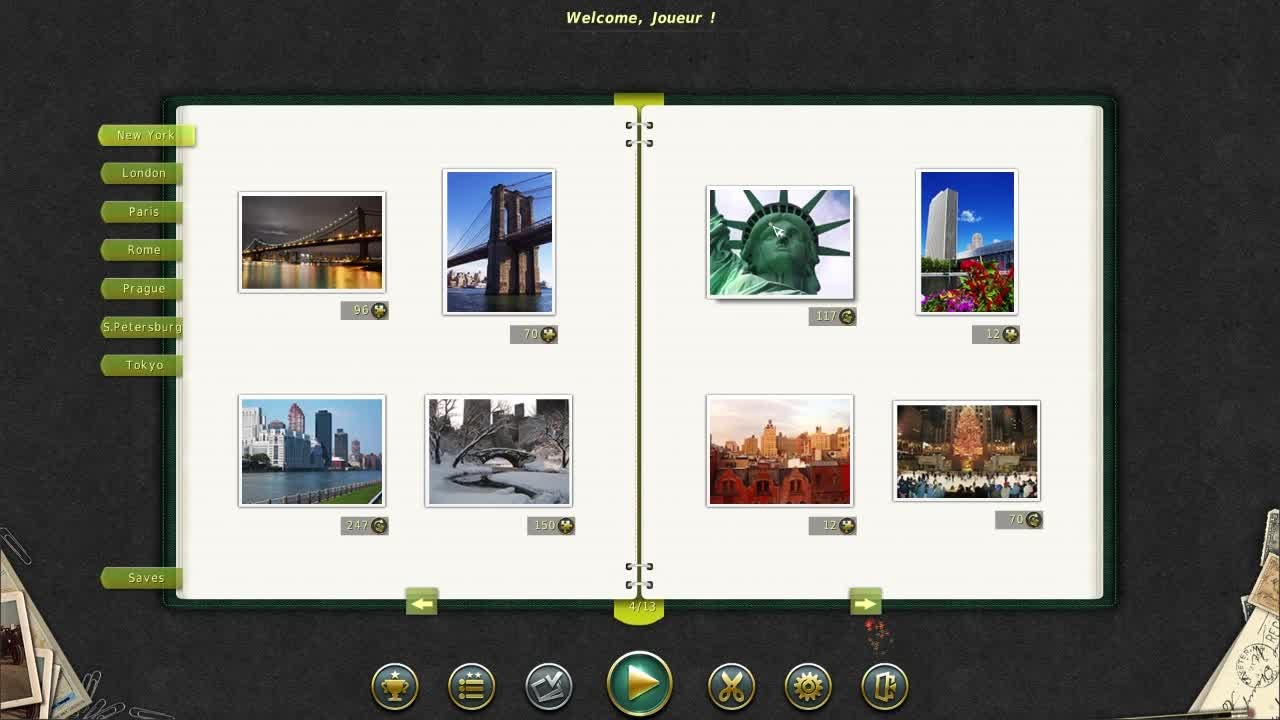1280x720 pixels.
Task: Pick the snowy Central Park bridge photo
Action: 498,451
